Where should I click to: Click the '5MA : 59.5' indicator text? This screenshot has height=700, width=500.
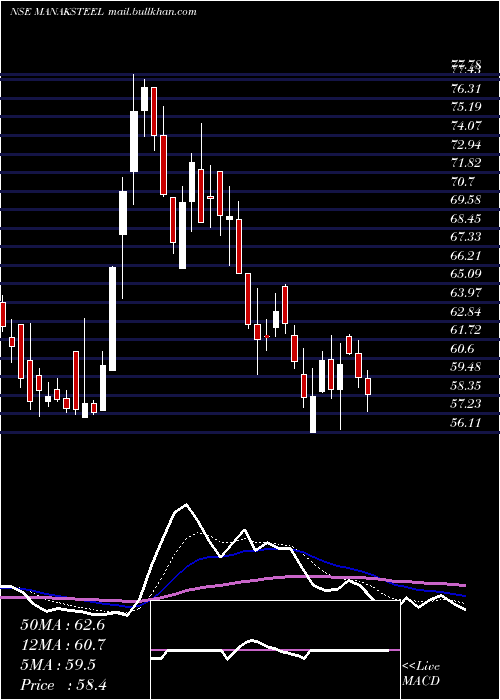pos(58,665)
